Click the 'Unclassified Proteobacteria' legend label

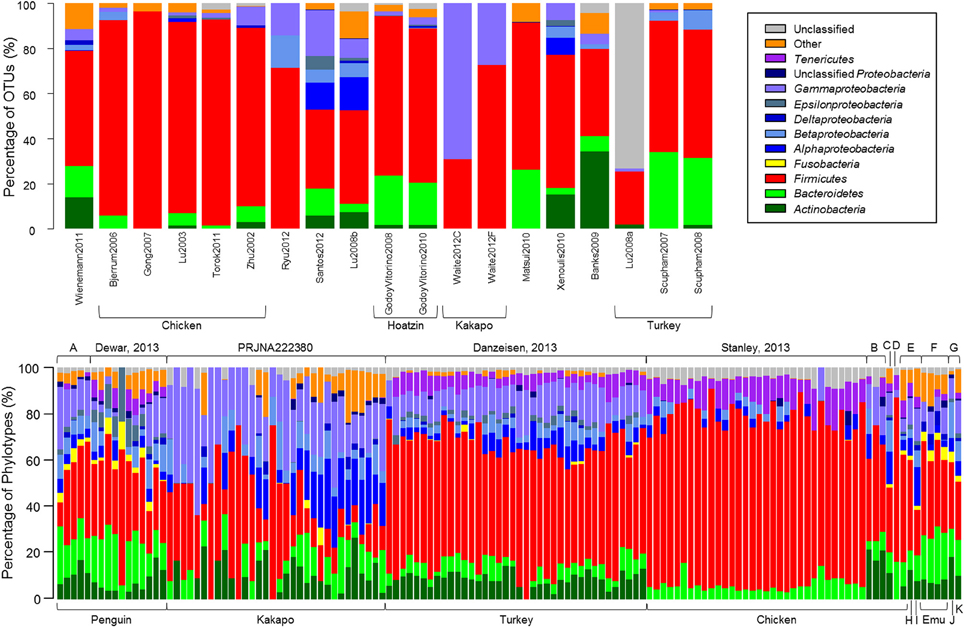click(x=861, y=74)
